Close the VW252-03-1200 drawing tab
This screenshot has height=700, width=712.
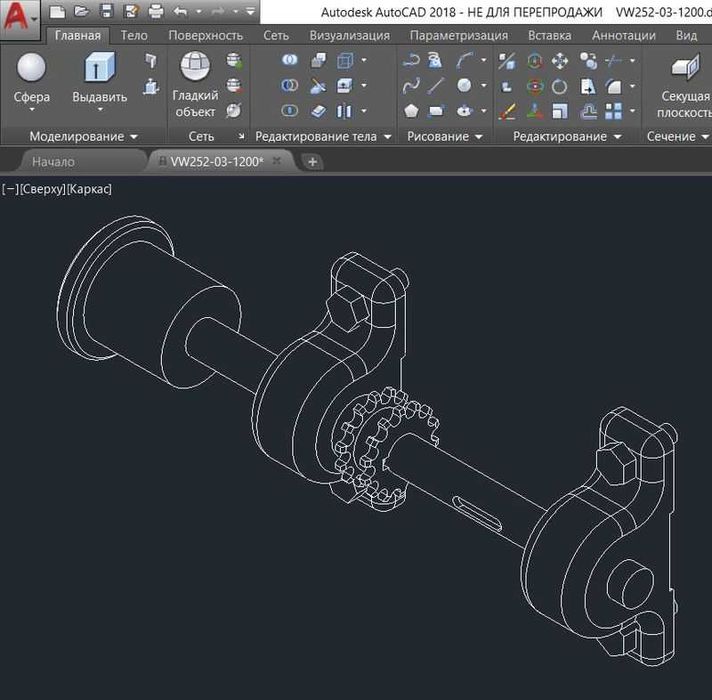(x=277, y=160)
